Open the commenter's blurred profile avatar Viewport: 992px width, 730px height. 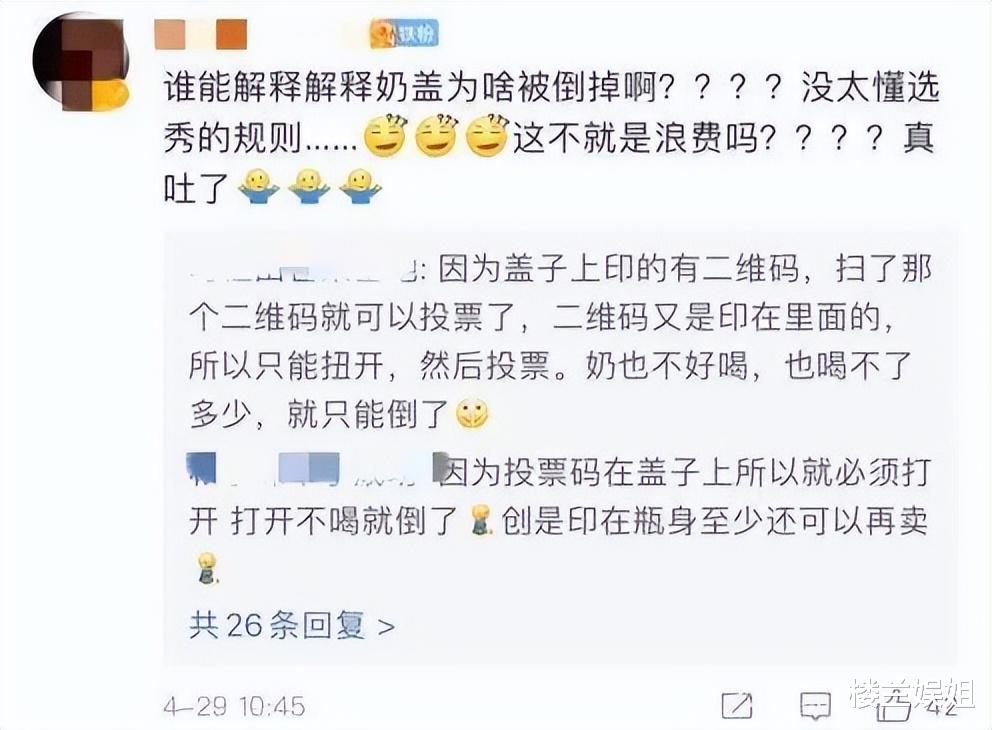81,61
